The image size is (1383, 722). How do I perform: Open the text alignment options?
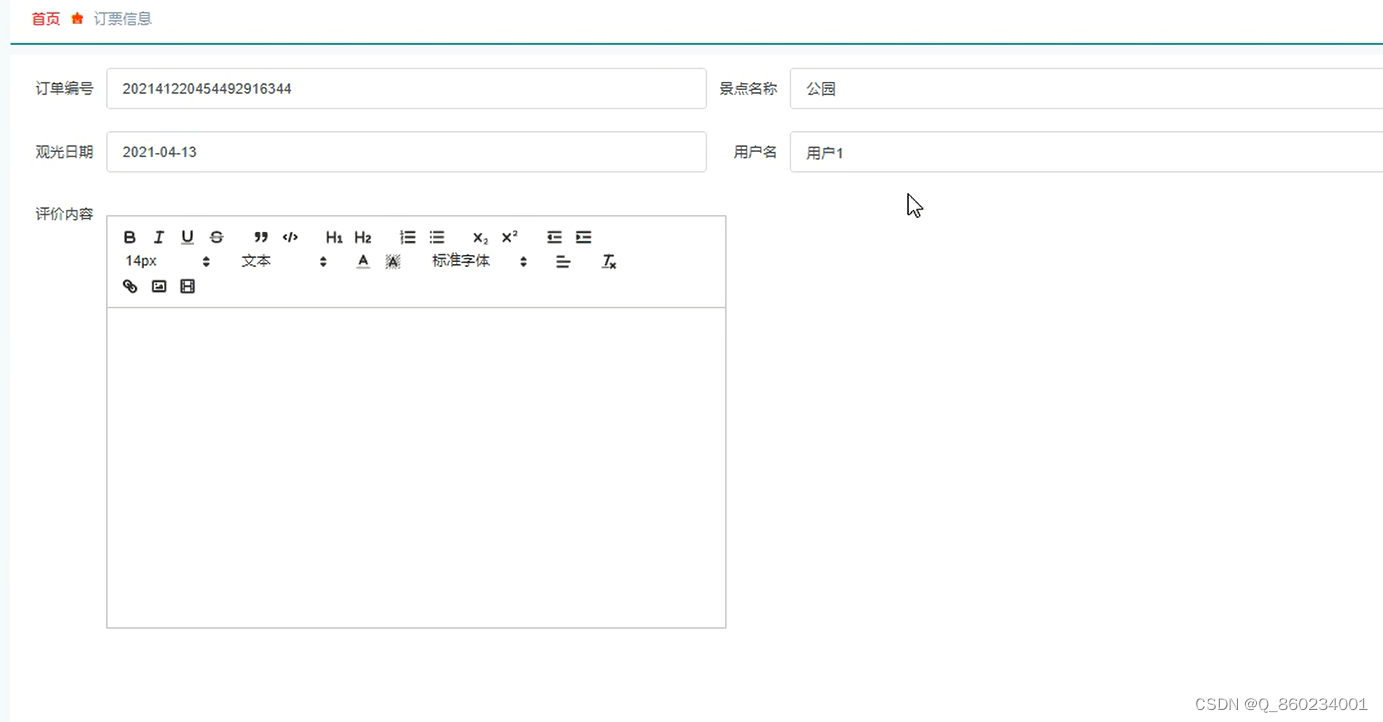pyautogui.click(x=563, y=261)
